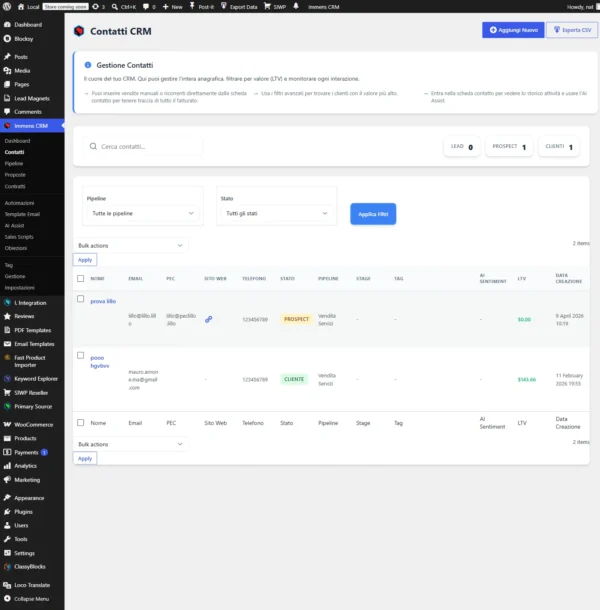Click the top Apply bulk button

(85, 260)
